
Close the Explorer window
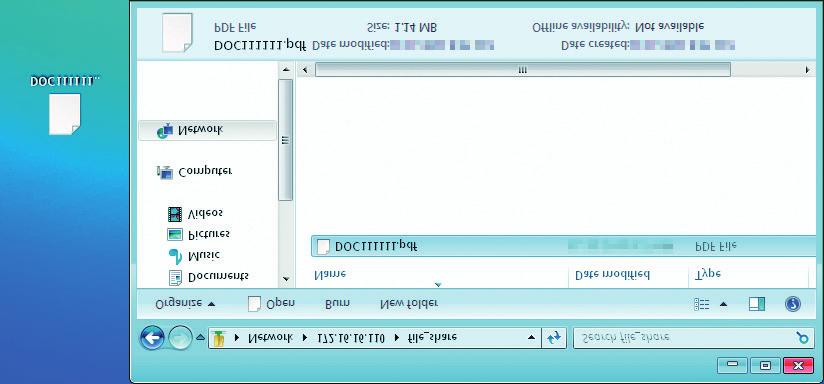click(798, 365)
